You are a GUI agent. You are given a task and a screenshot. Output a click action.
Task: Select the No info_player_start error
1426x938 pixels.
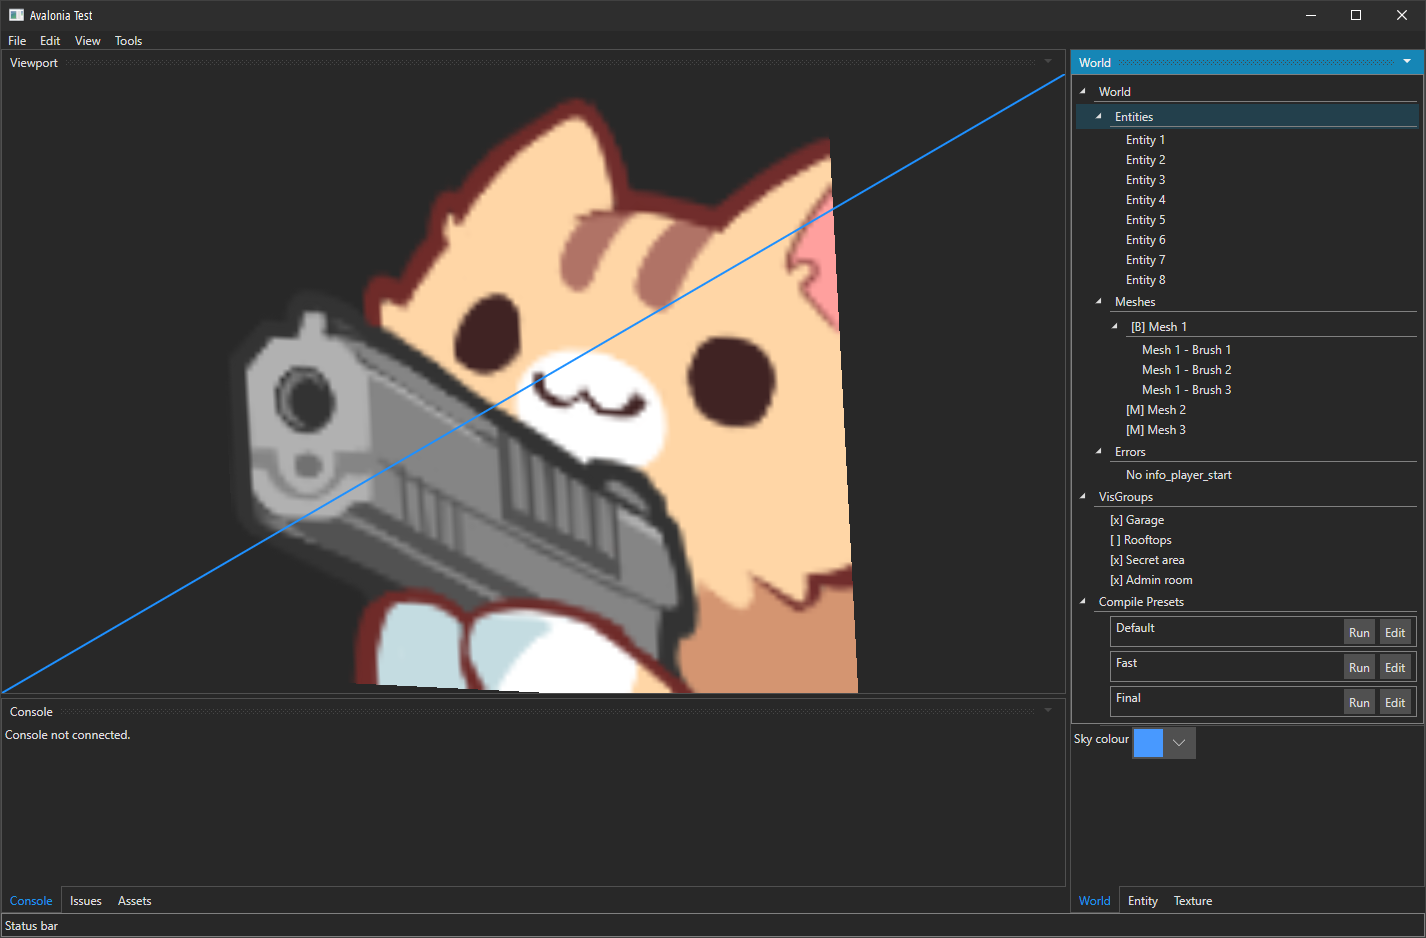click(x=1178, y=475)
